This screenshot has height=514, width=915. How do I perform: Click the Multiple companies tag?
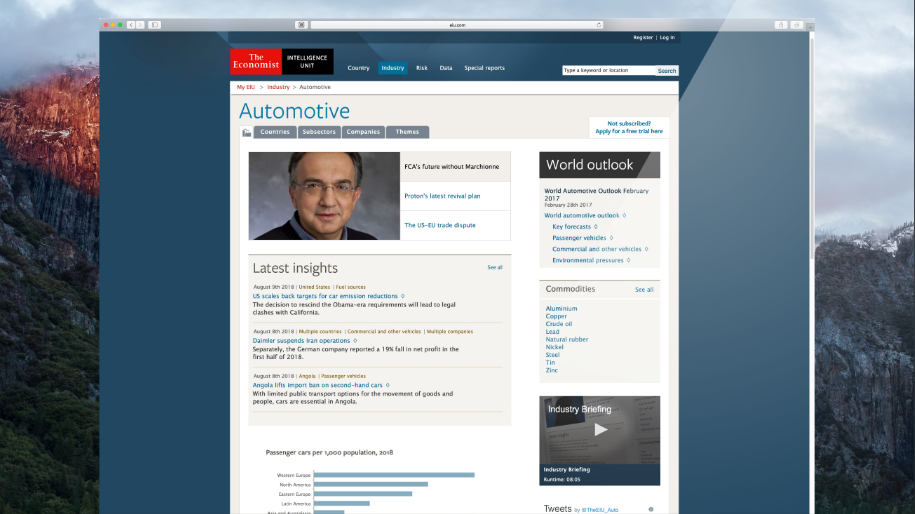[450, 331]
